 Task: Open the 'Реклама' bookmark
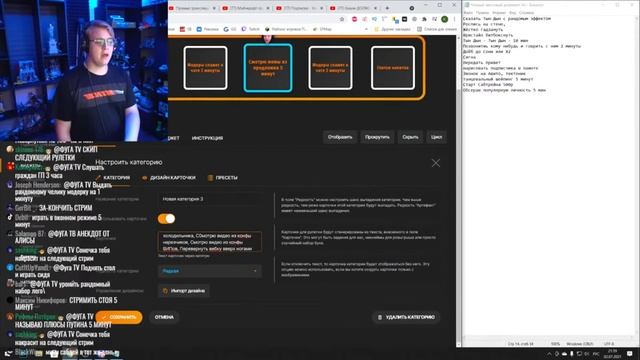[x=208, y=29]
